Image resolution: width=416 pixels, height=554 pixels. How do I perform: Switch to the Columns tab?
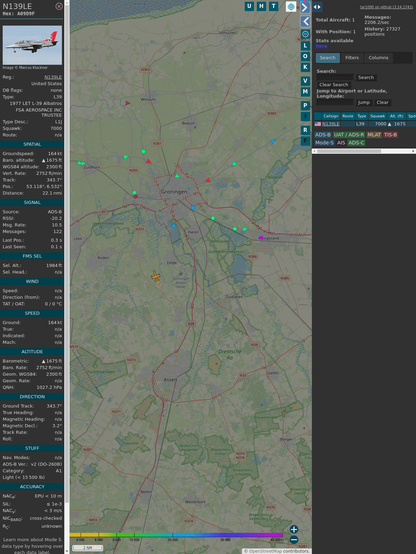coord(378,58)
